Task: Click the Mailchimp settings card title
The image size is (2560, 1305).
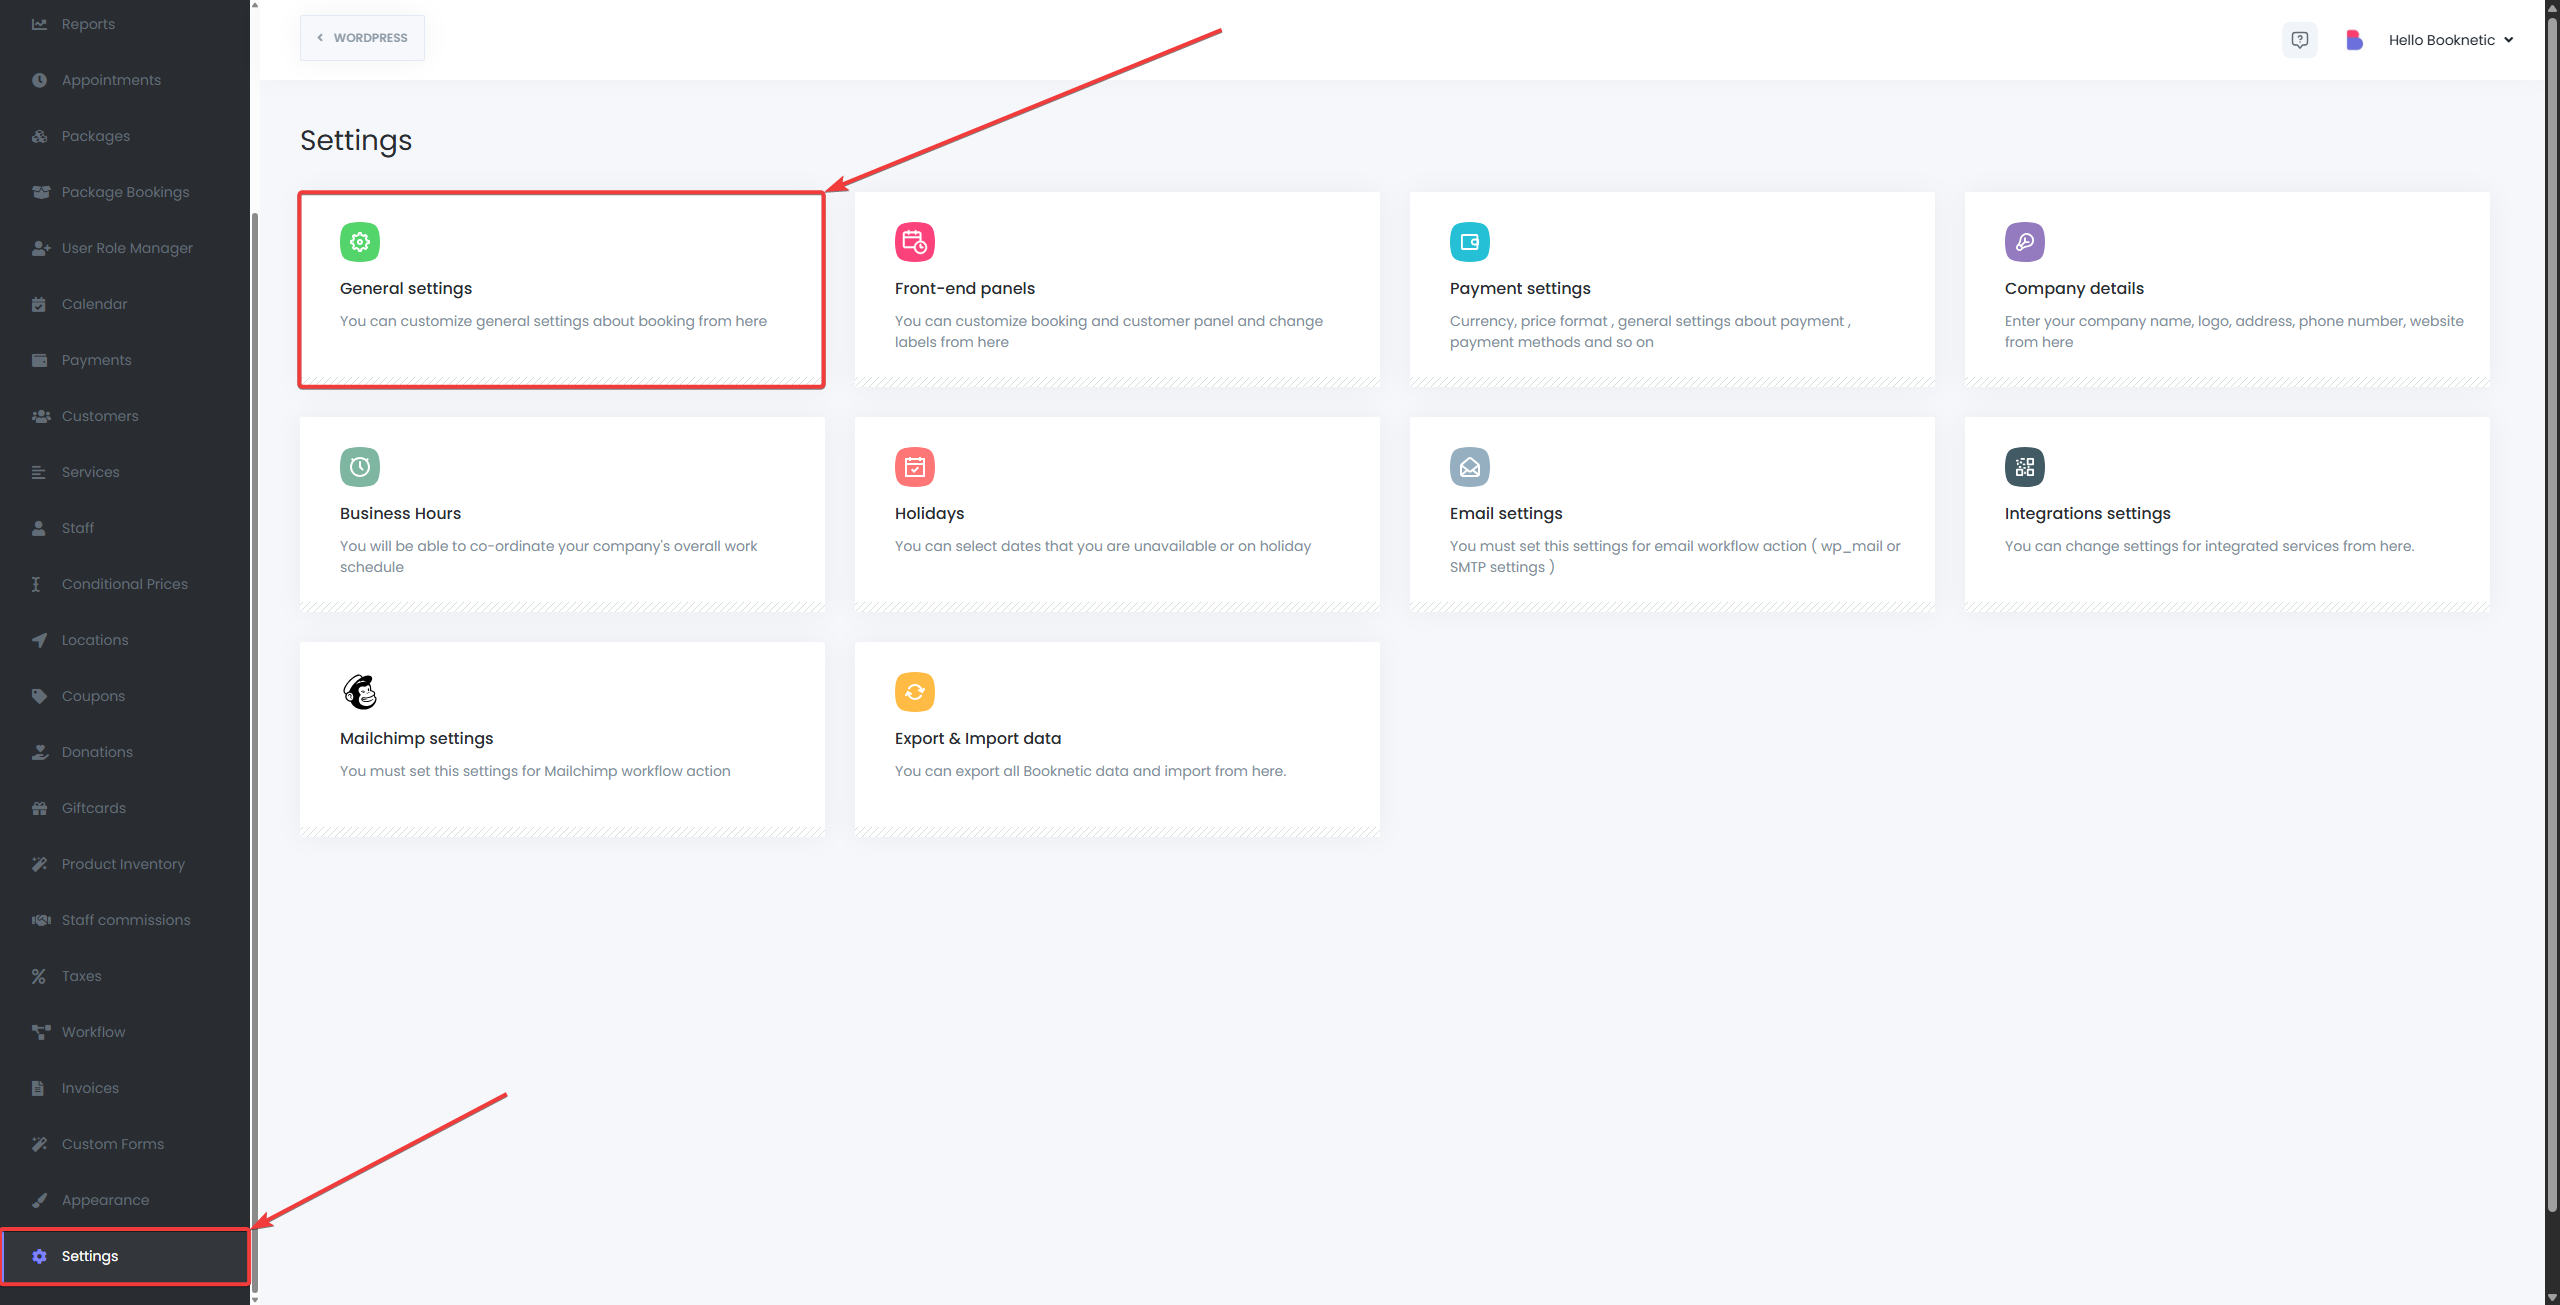Action: (416, 738)
